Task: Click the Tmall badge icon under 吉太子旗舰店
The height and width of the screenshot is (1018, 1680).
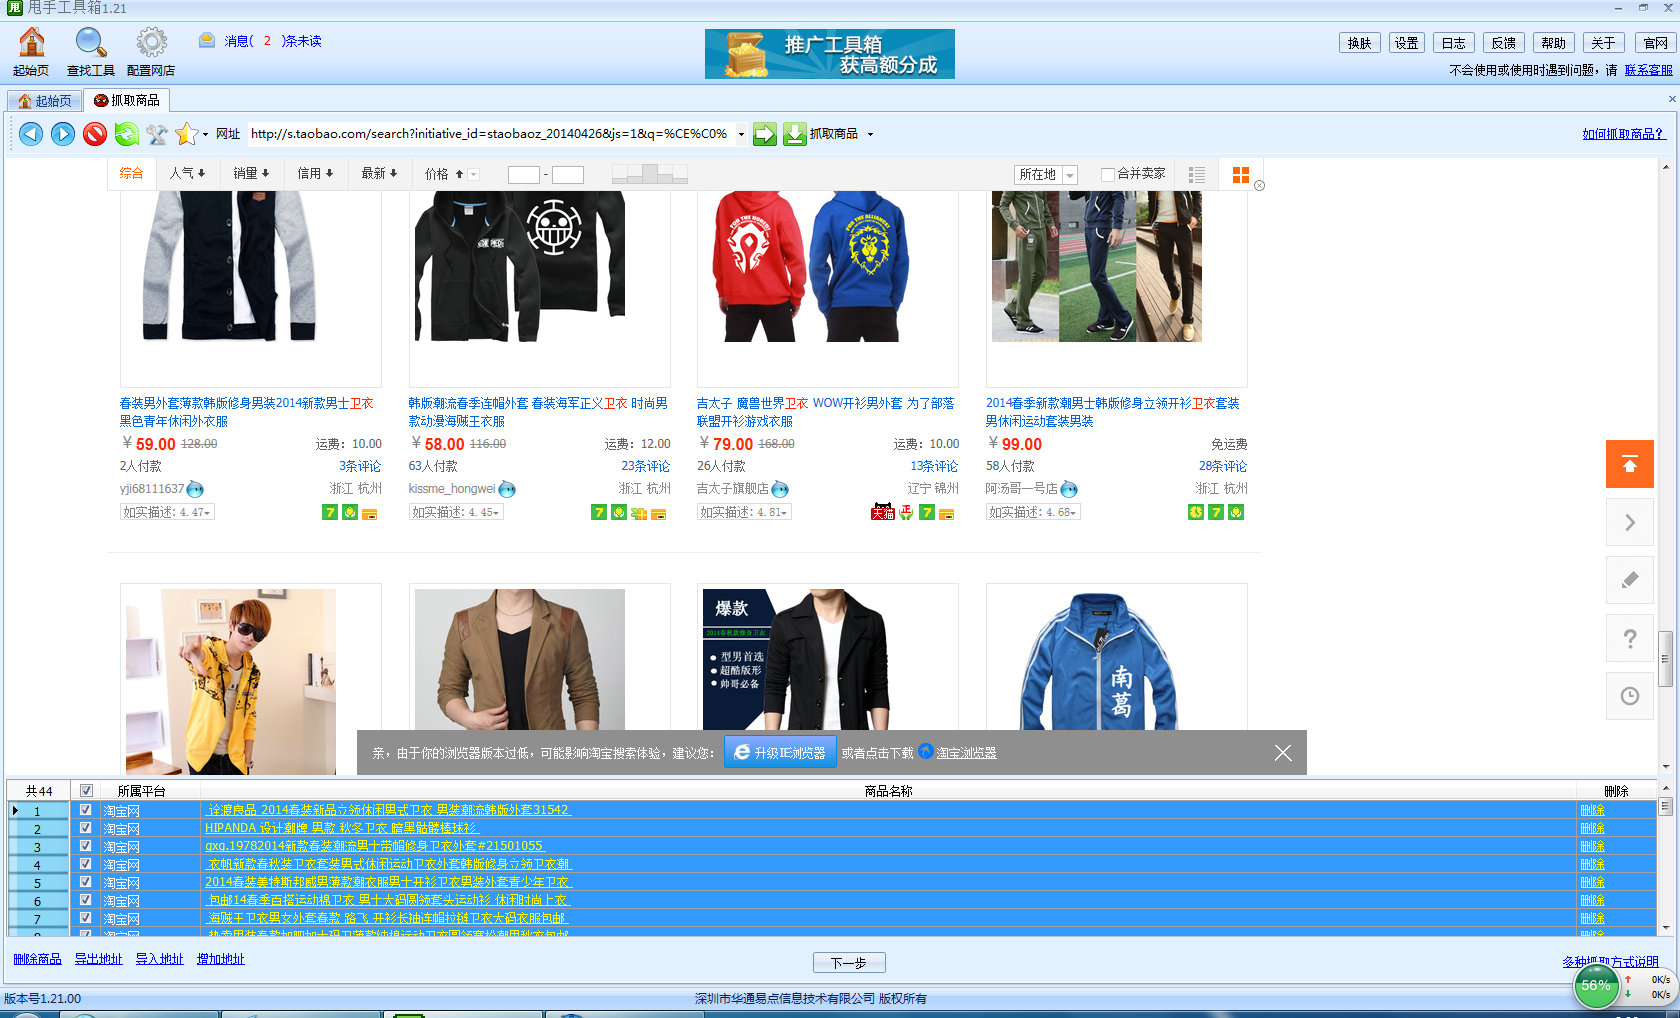Action: [x=882, y=512]
